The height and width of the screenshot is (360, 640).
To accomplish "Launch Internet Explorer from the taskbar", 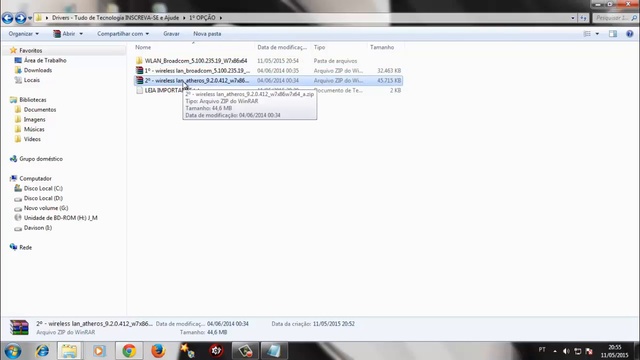I will click(42, 351).
